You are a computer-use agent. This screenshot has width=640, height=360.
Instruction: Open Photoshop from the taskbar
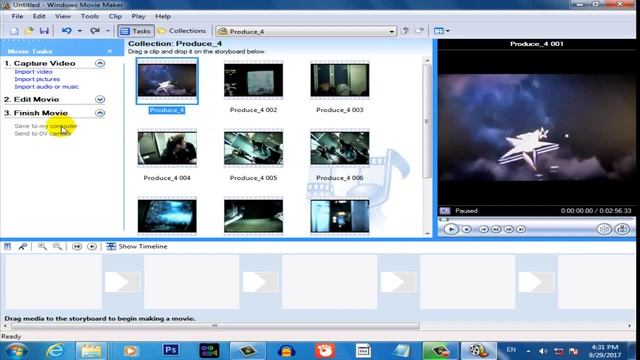tap(171, 350)
